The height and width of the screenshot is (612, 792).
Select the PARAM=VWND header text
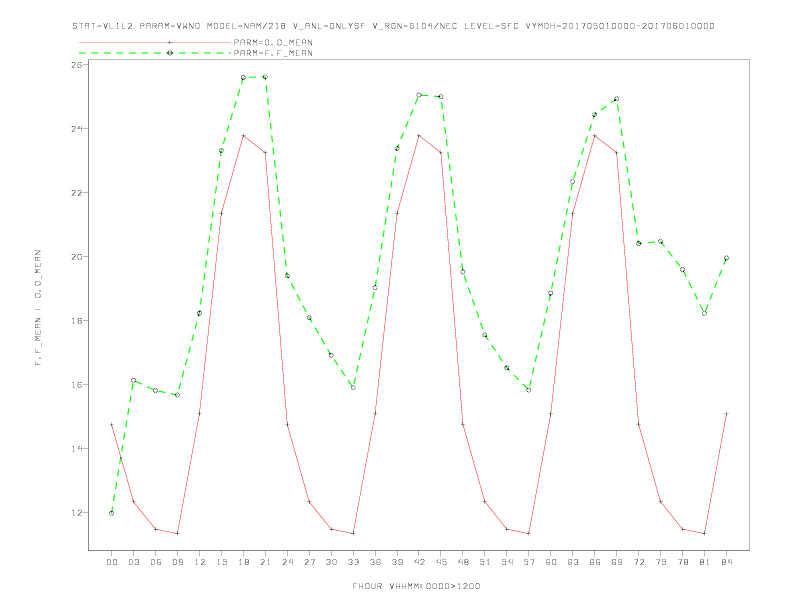170,26
